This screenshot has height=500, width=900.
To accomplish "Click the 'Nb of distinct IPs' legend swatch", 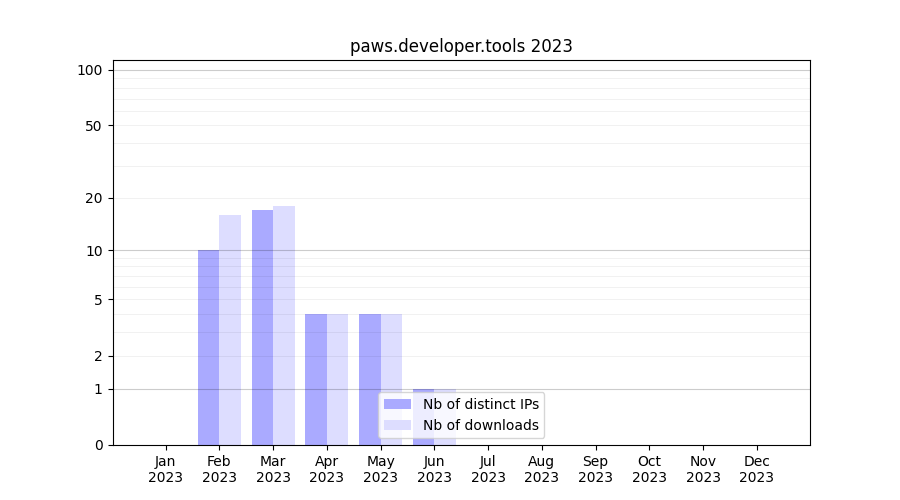I will tap(397, 404).
